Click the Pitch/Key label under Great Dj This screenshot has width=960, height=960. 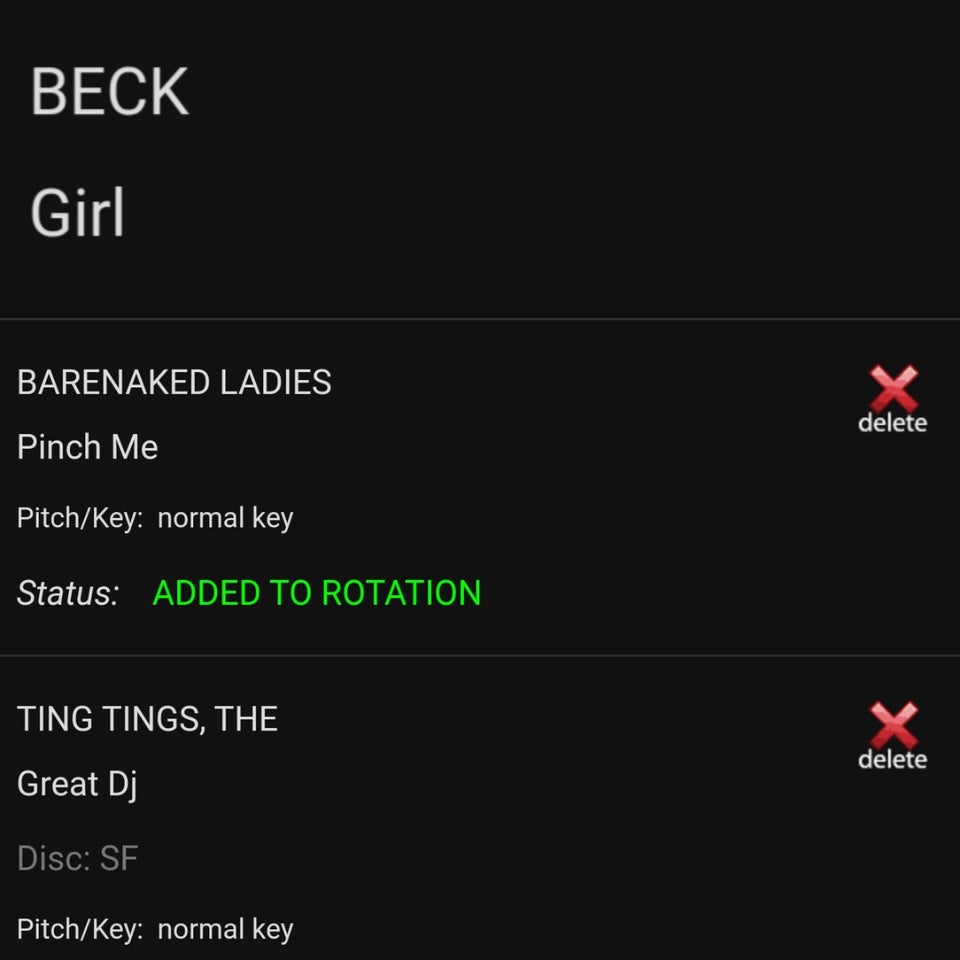80,929
